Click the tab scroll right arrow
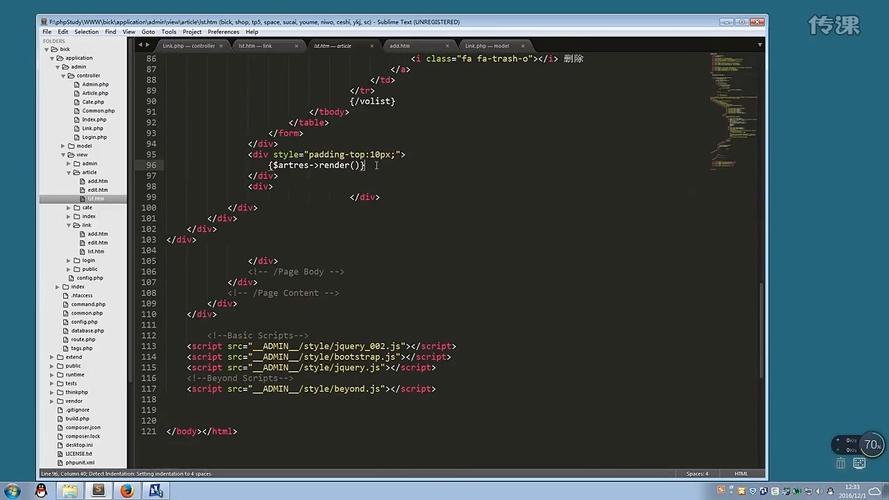Screen dimensions: 889x500 click(146, 46)
